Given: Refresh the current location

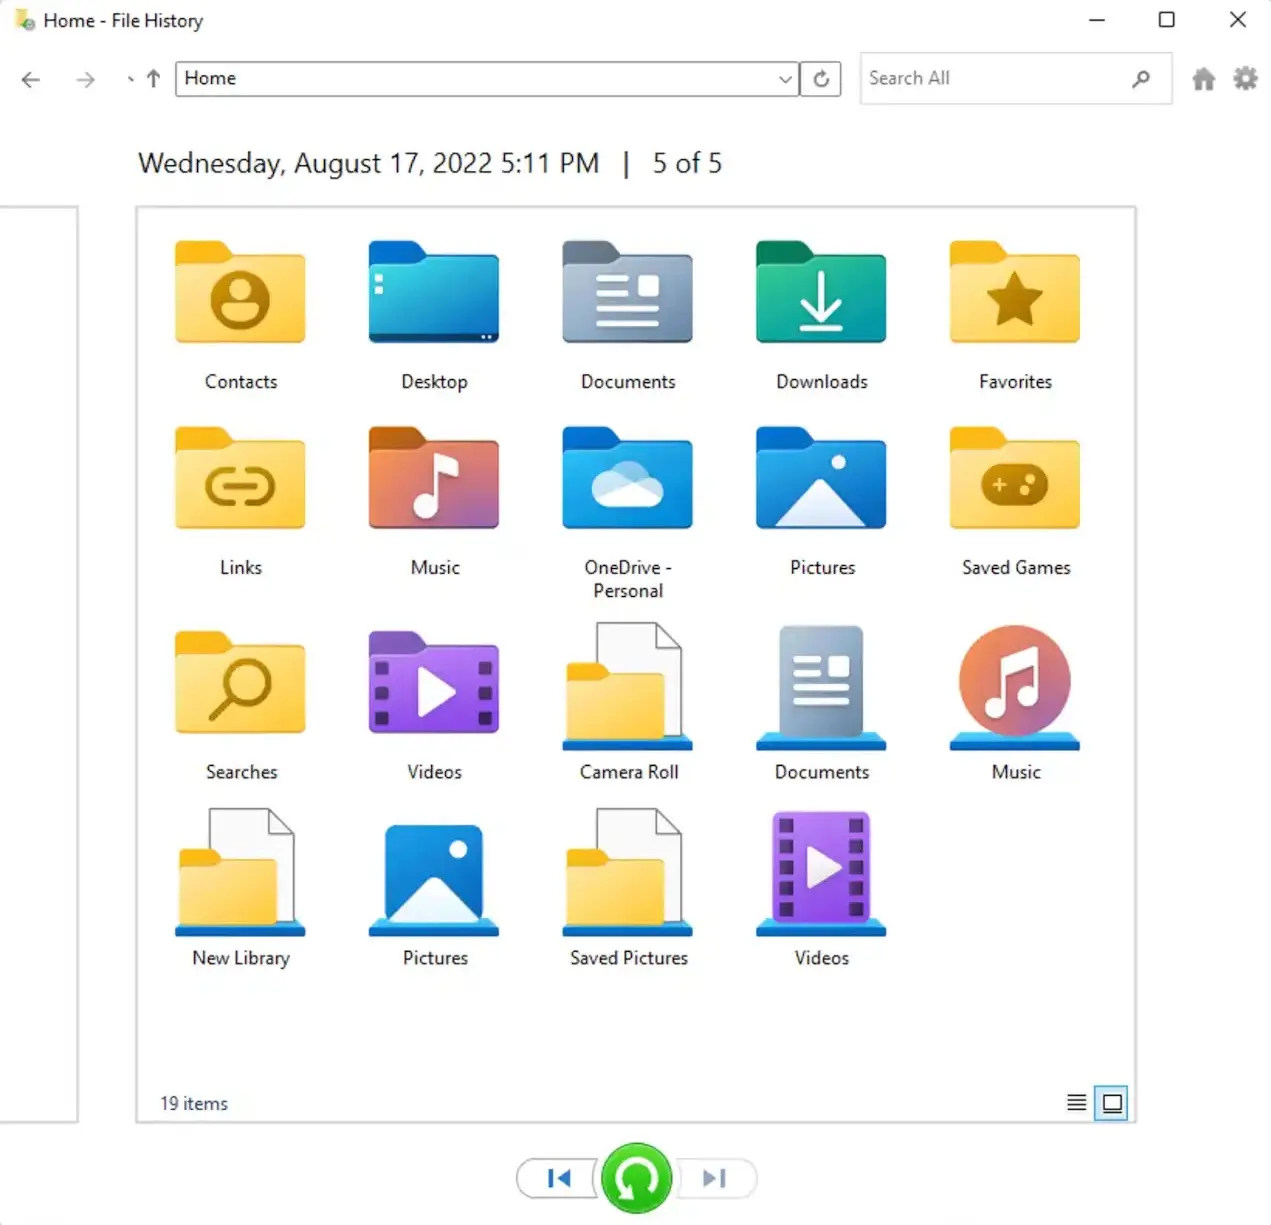Looking at the screenshot, I should pos(821,79).
